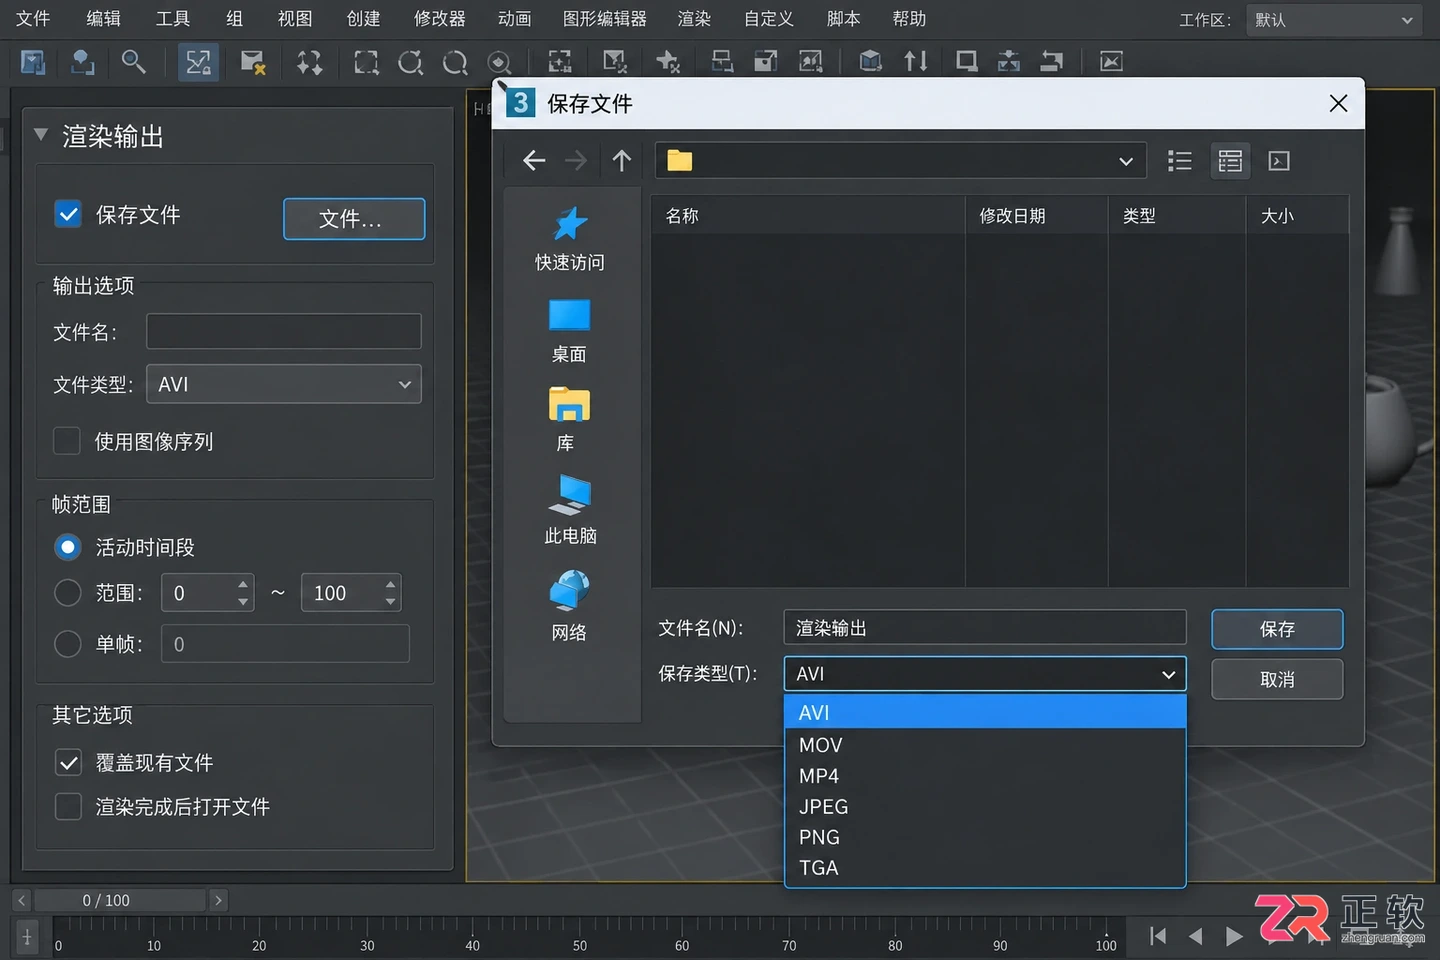This screenshot has width=1440, height=960.
Task: Click the toolbar icon with yellow X badge
Action: [x=253, y=62]
